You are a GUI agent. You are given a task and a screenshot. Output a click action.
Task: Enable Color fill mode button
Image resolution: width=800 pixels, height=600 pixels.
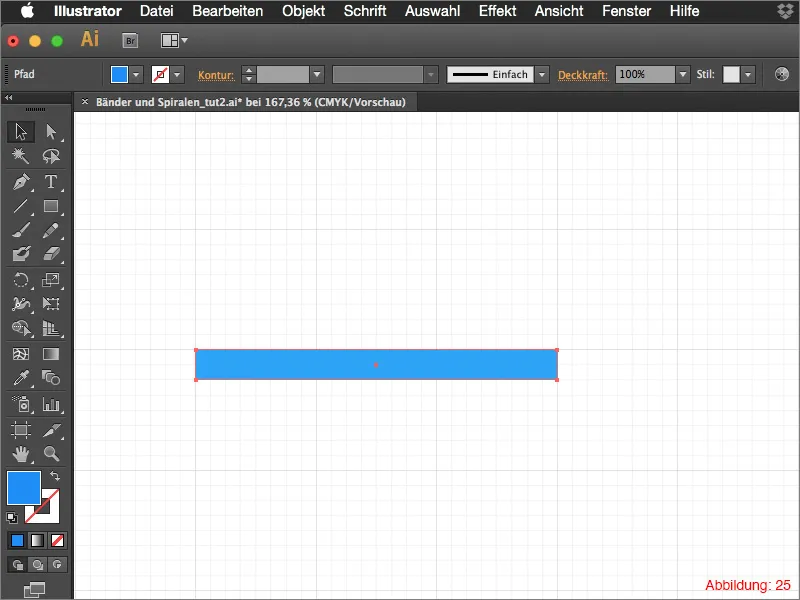tap(17, 540)
